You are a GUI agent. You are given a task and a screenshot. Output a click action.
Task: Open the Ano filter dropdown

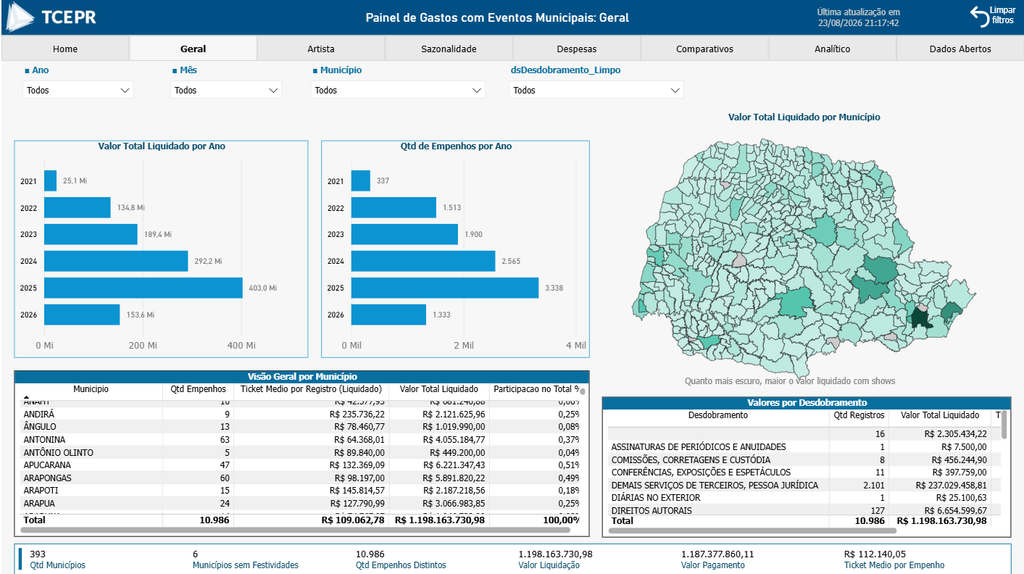point(78,90)
